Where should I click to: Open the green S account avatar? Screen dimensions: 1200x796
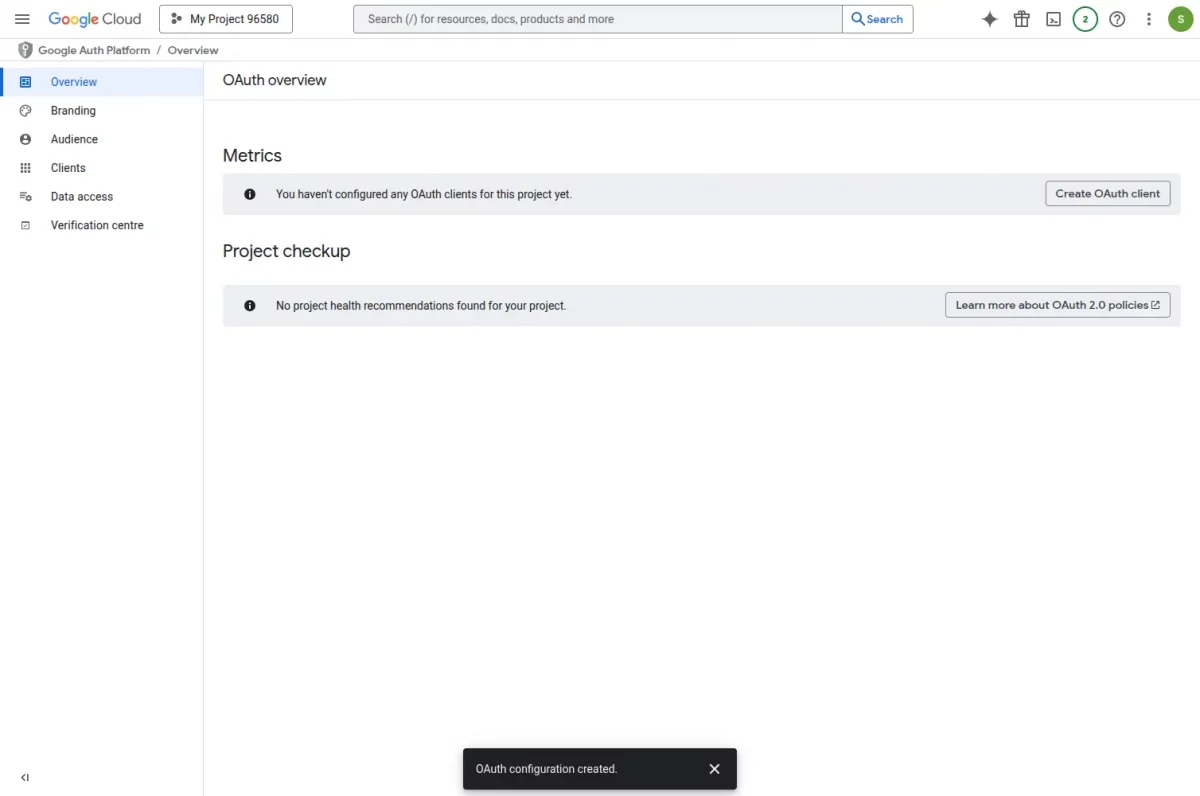[x=1181, y=19]
